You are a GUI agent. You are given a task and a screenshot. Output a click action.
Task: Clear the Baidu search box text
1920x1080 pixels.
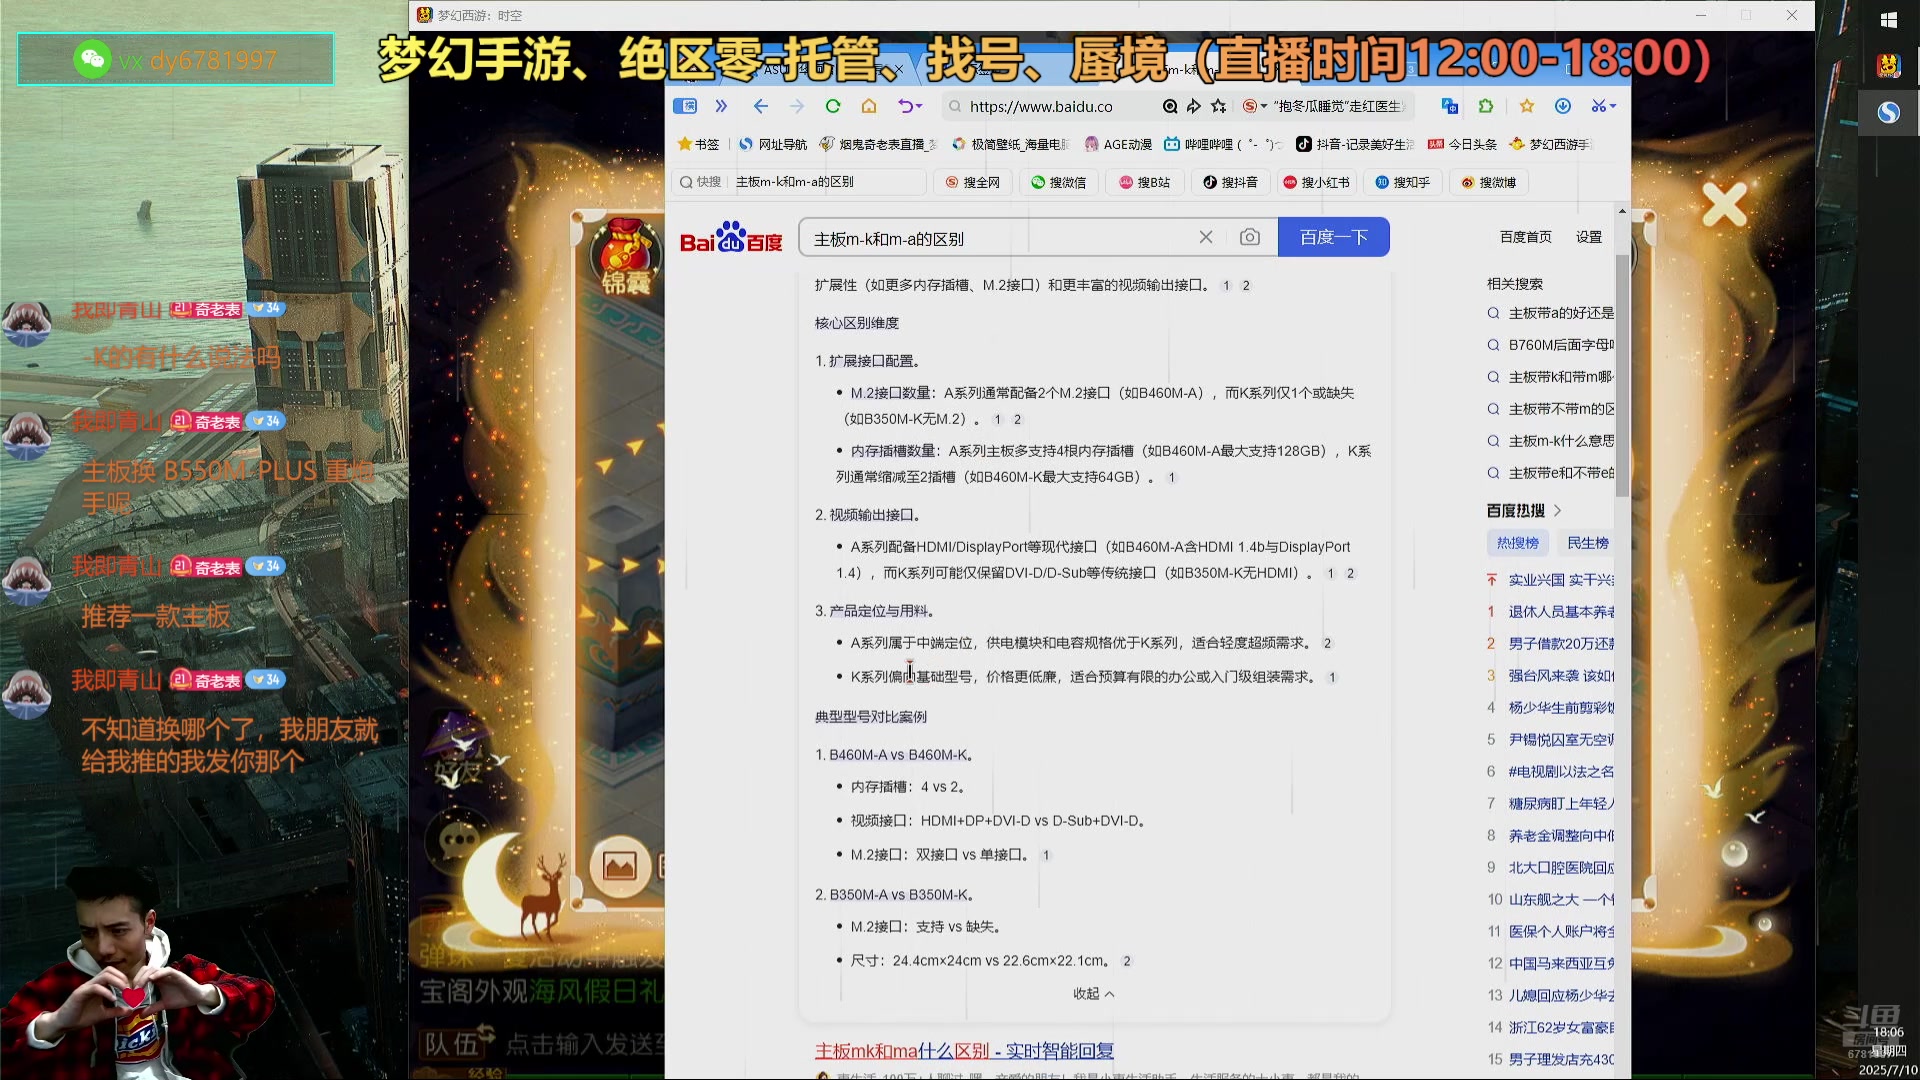pyautogui.click(x=1206, y=237)
